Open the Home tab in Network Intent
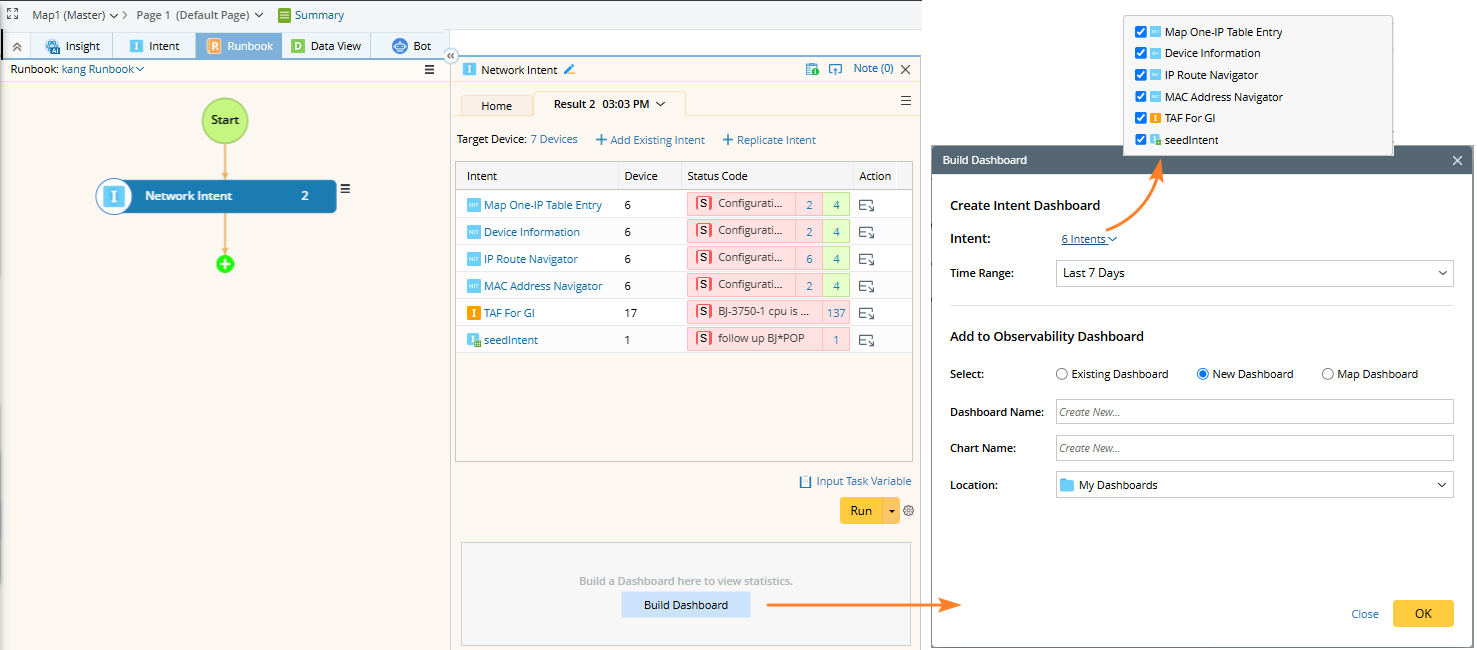 [496, 106]
